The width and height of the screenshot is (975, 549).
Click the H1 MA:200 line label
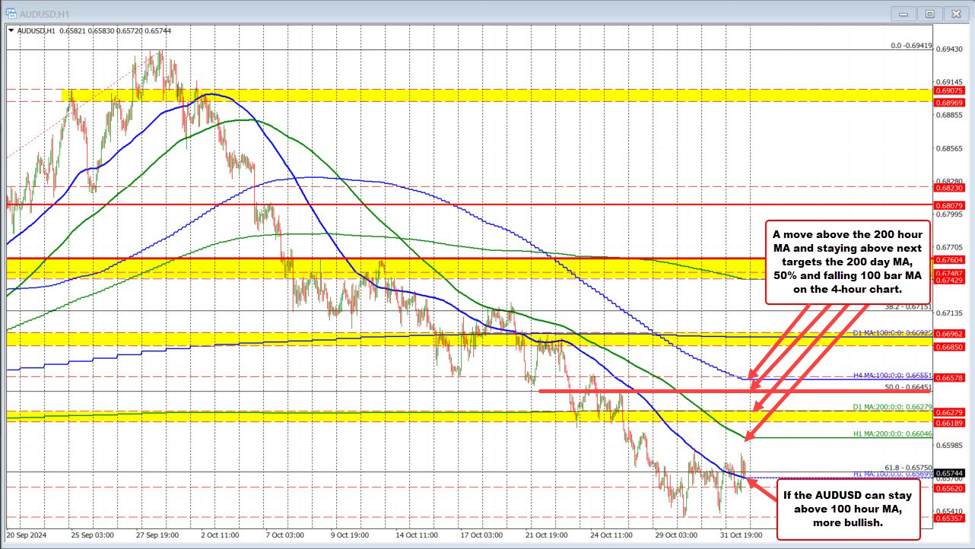point(892,433)
